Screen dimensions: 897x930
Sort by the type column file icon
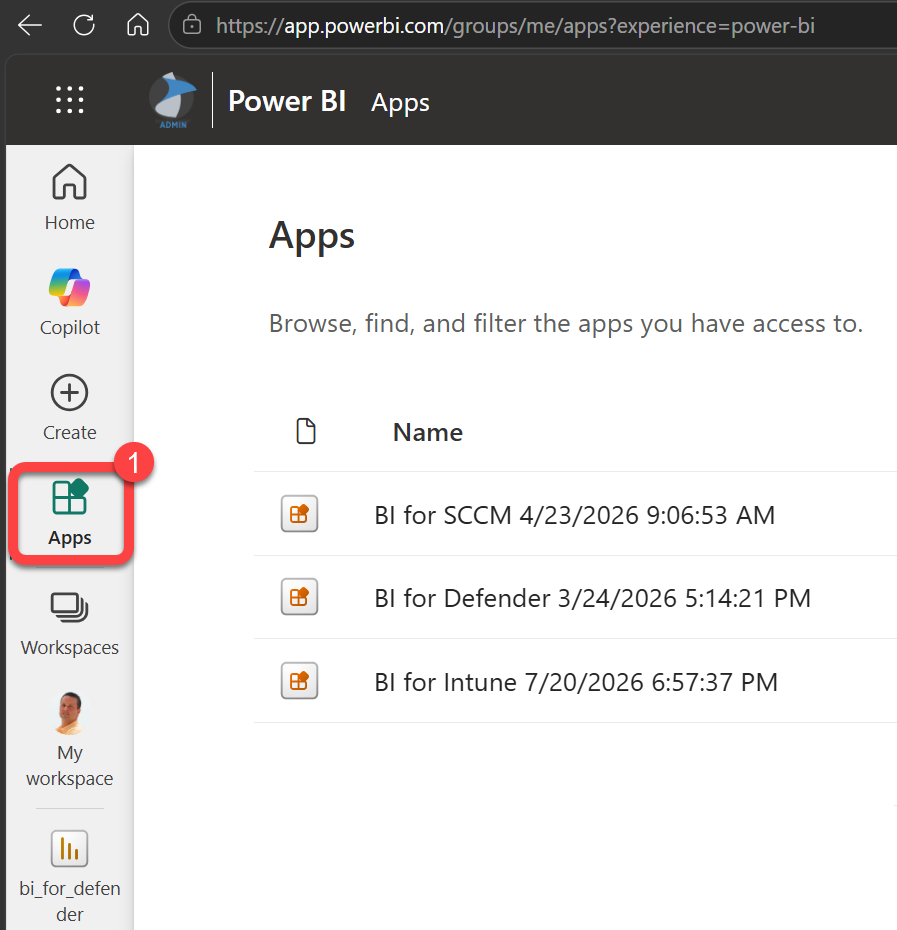click(306, 431)
